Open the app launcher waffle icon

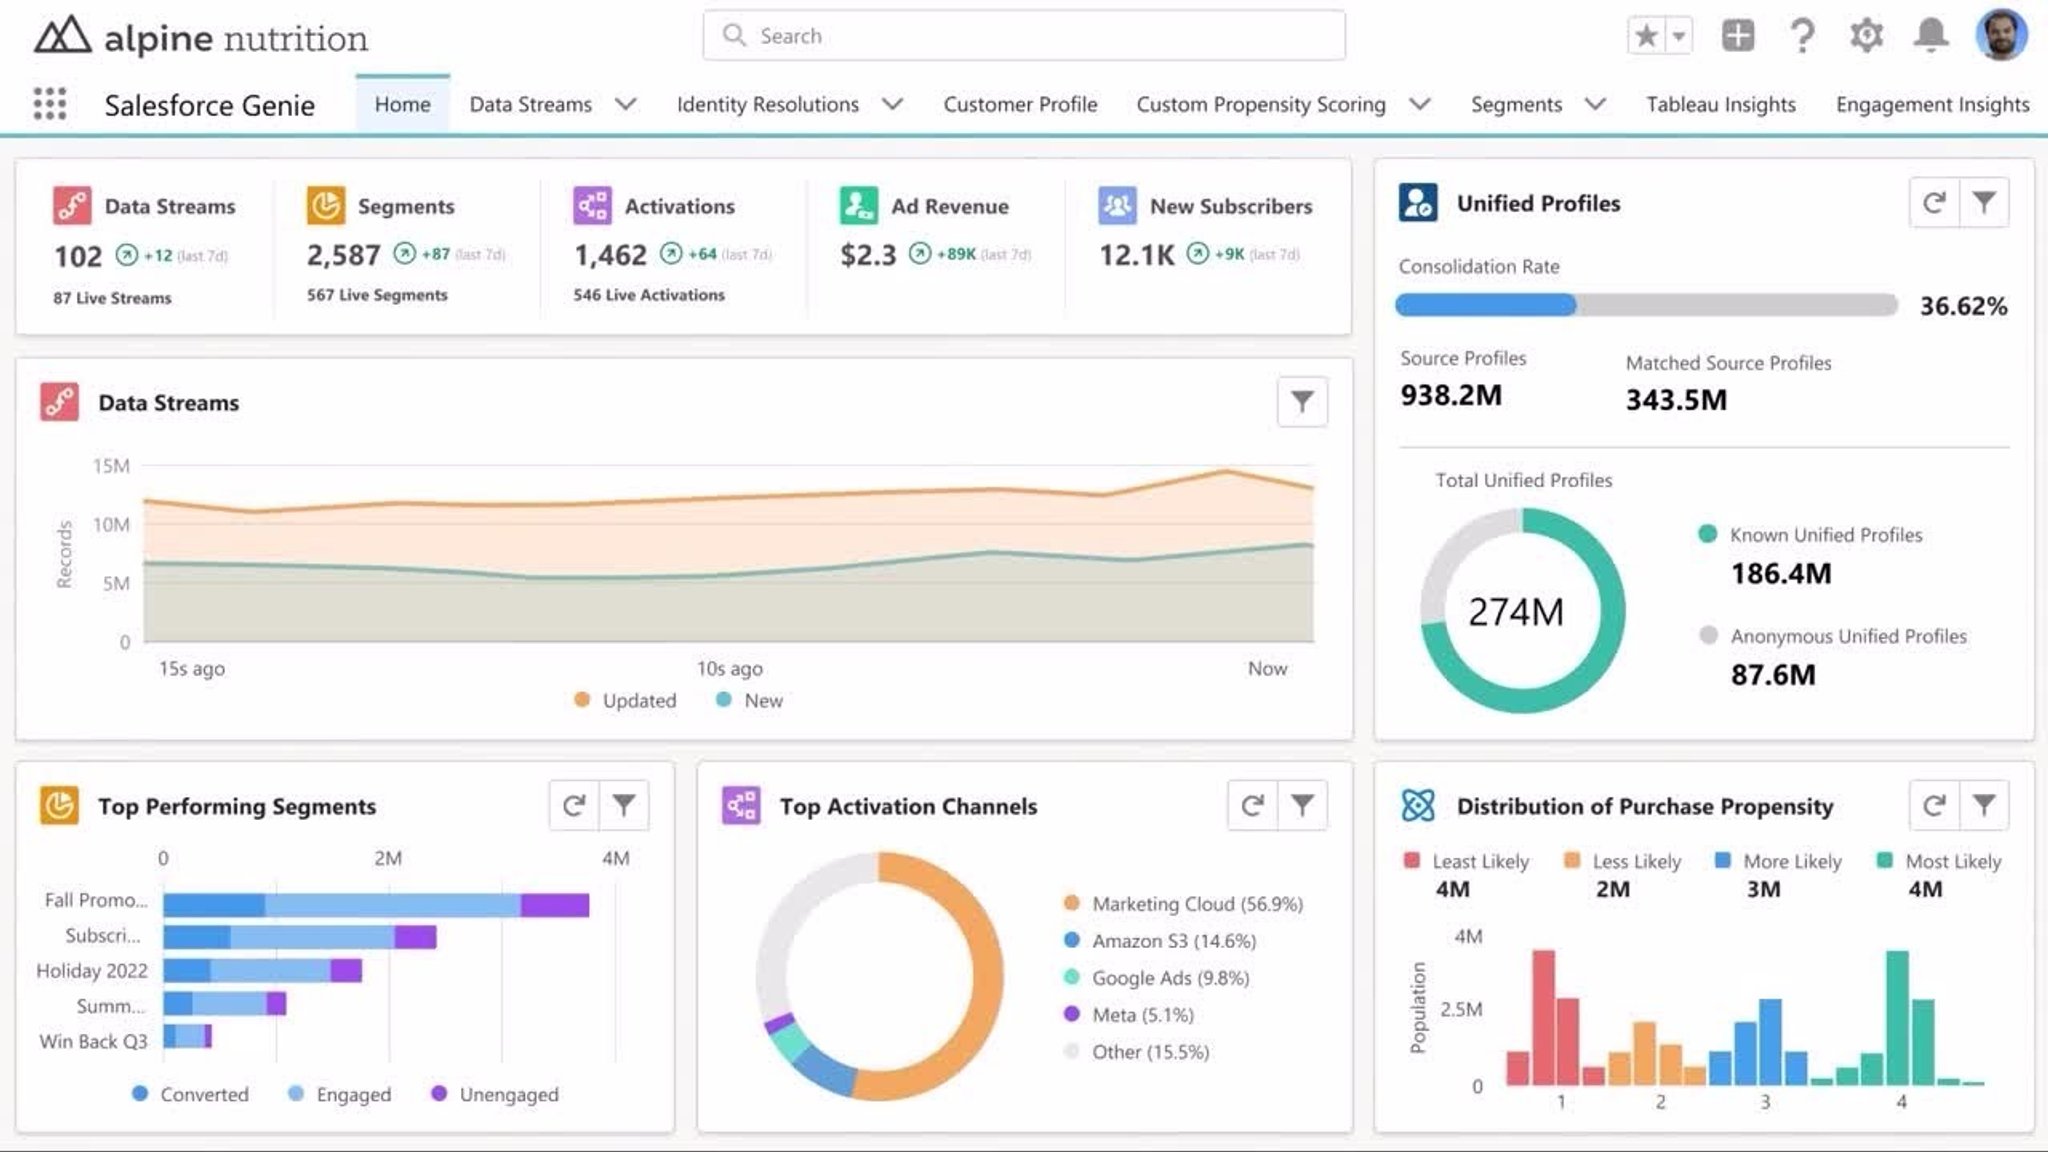click(50, 104)
